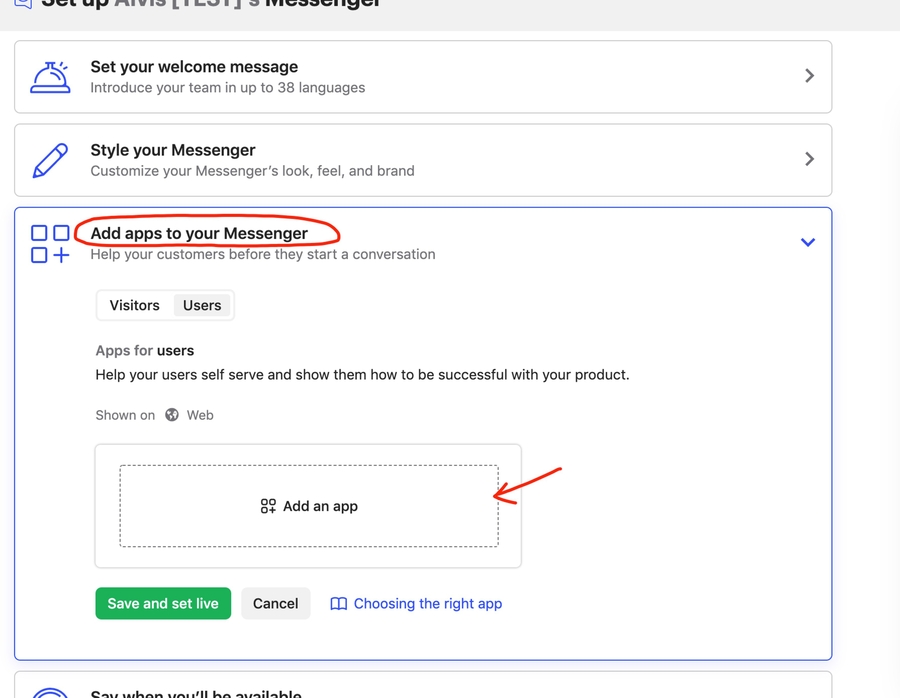This screenshot has height=698, width=900.
Task: Click the Messenger icon in the page header
Action: (x=22, y=3)
